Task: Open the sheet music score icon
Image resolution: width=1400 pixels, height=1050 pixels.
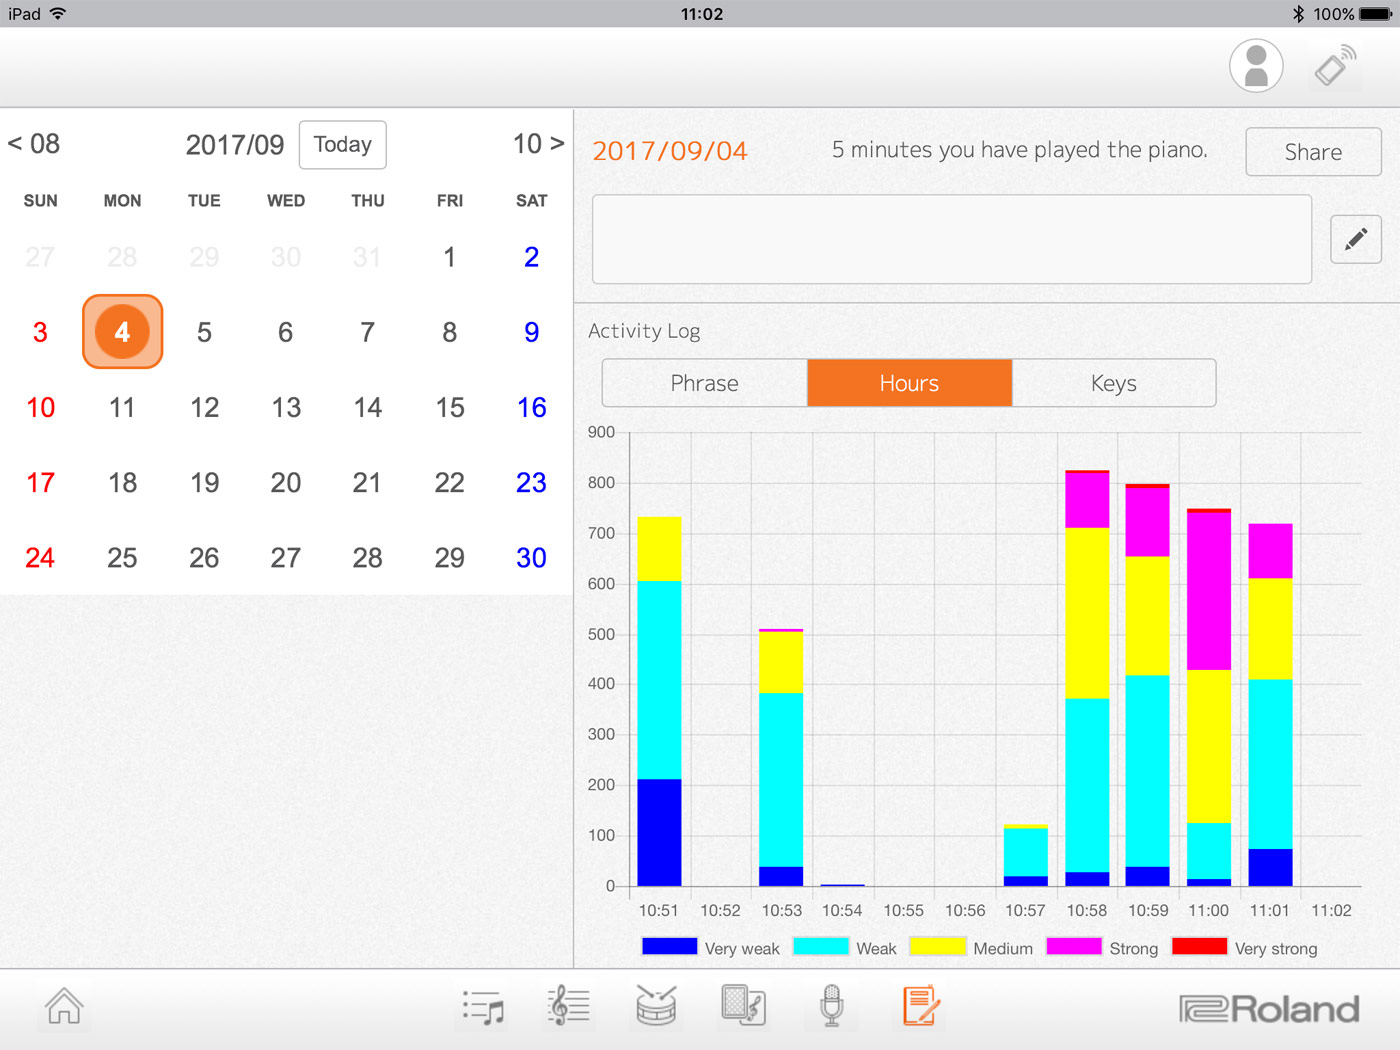Action: click(569, 1006)
